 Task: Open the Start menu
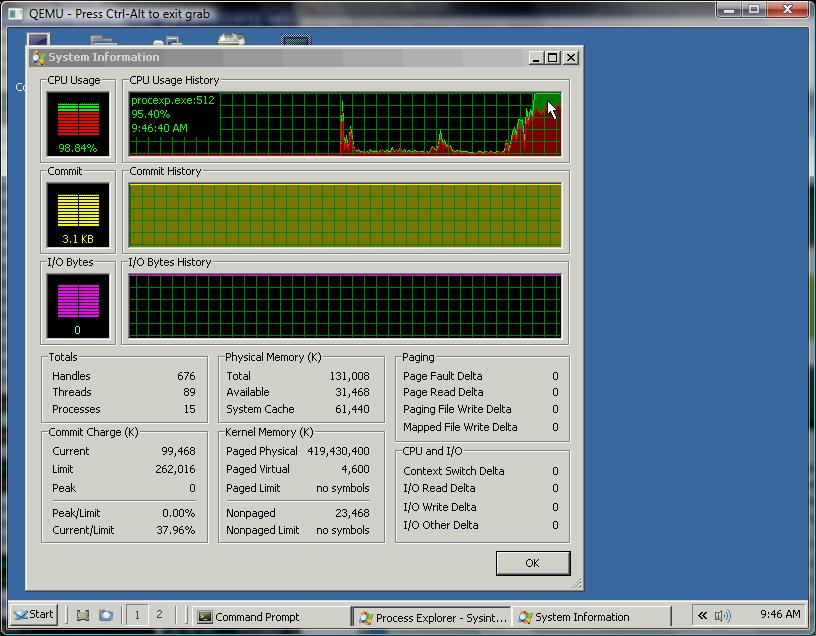click(33, 615)
